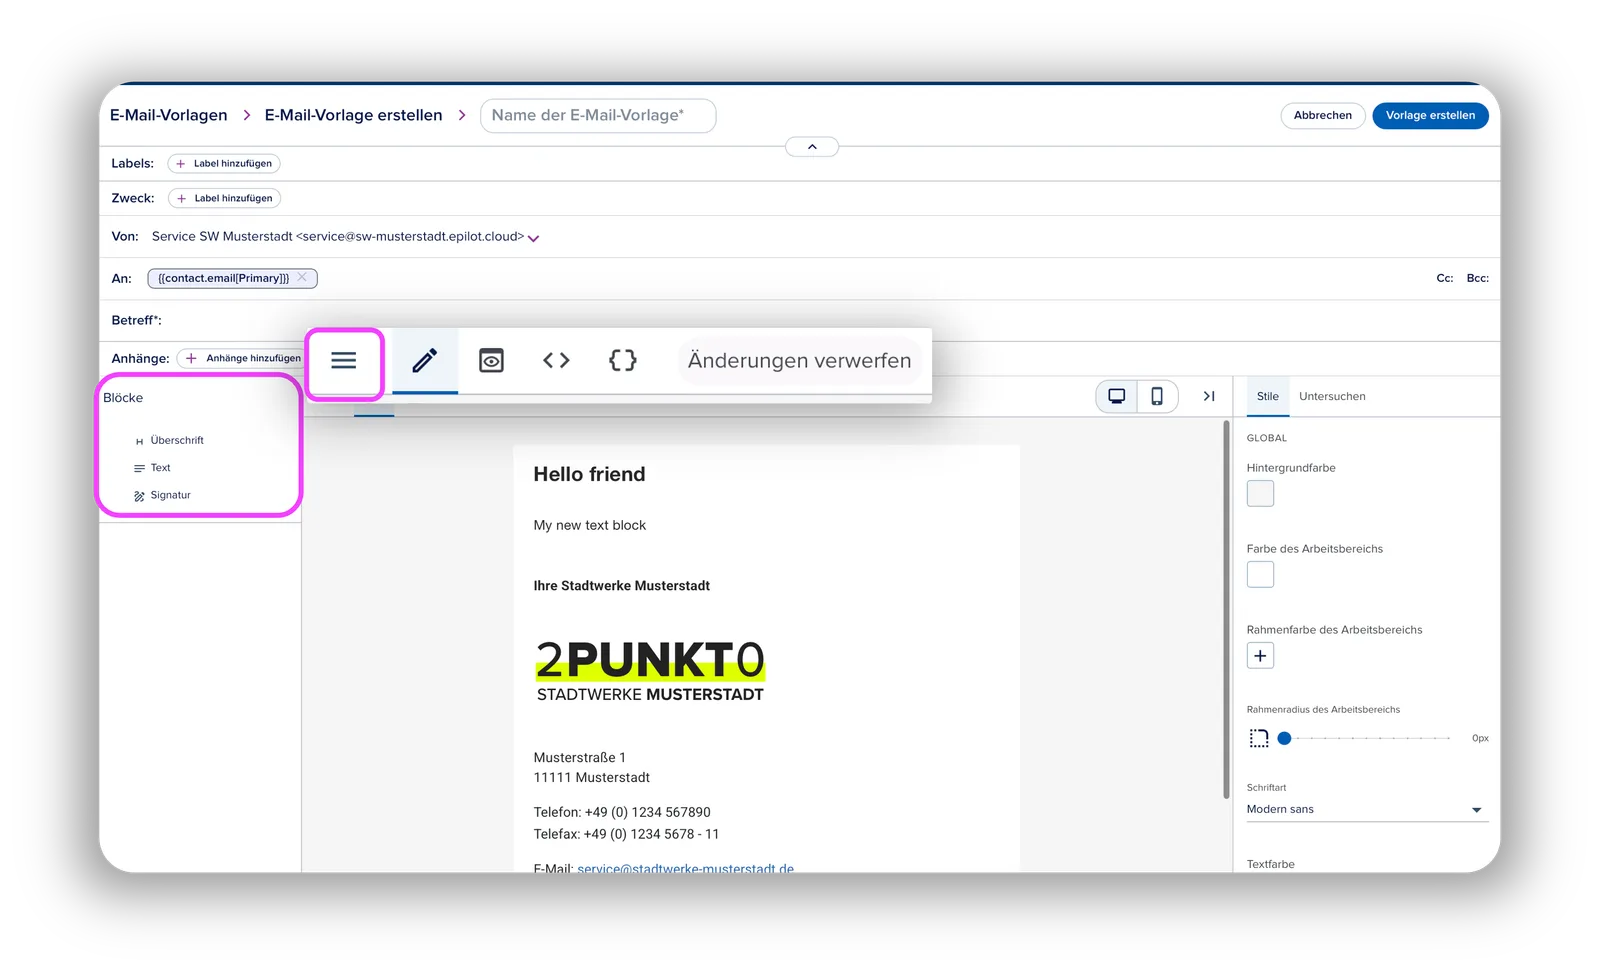Add a label next to Labels
This screenshot has height=973, width=1600.
click(224, 163)
